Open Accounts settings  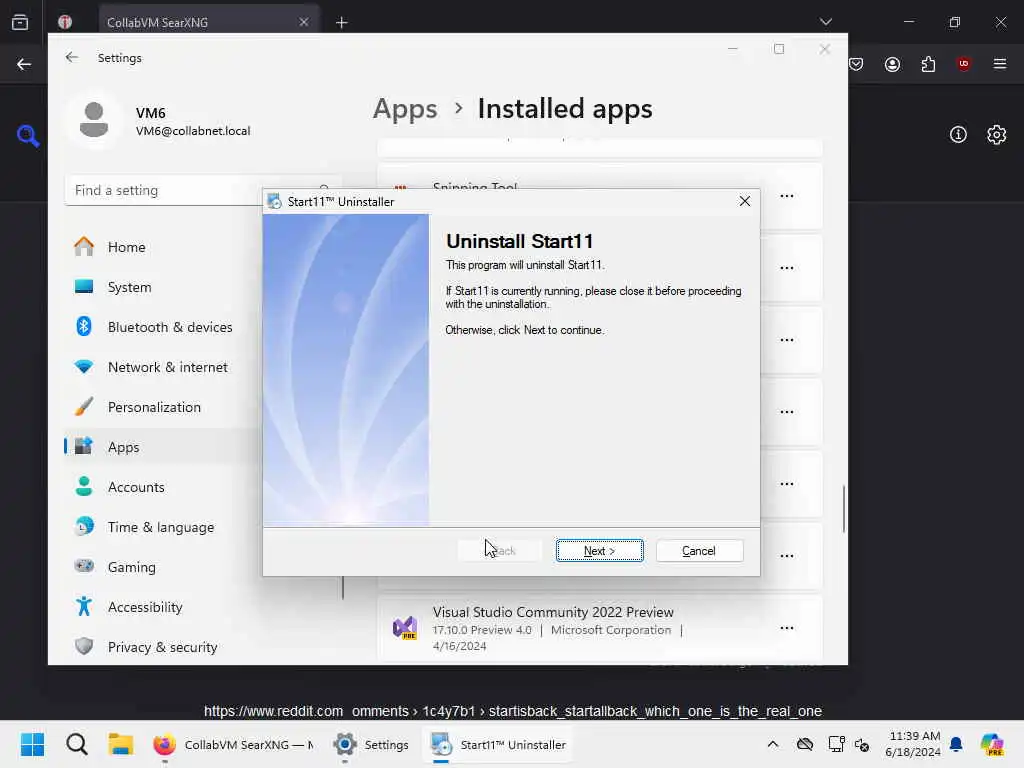tap(163, 487)
